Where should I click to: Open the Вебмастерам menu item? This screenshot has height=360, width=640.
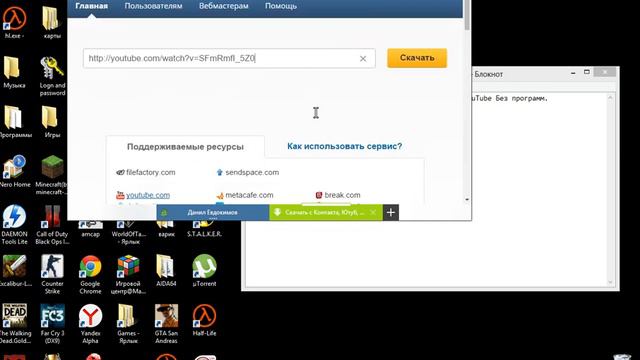point(224,6)
